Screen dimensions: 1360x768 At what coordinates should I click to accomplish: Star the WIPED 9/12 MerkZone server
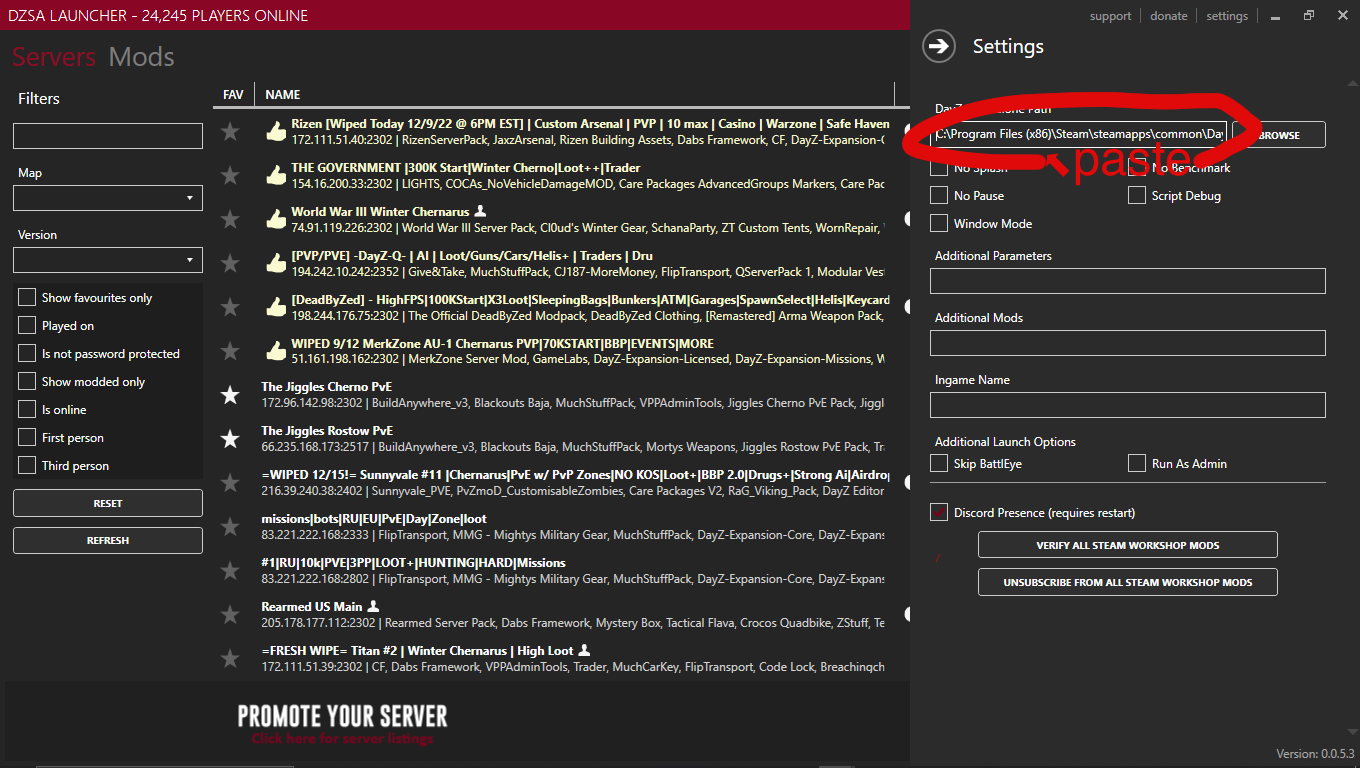pyautogui.click(x=230, y=351)
